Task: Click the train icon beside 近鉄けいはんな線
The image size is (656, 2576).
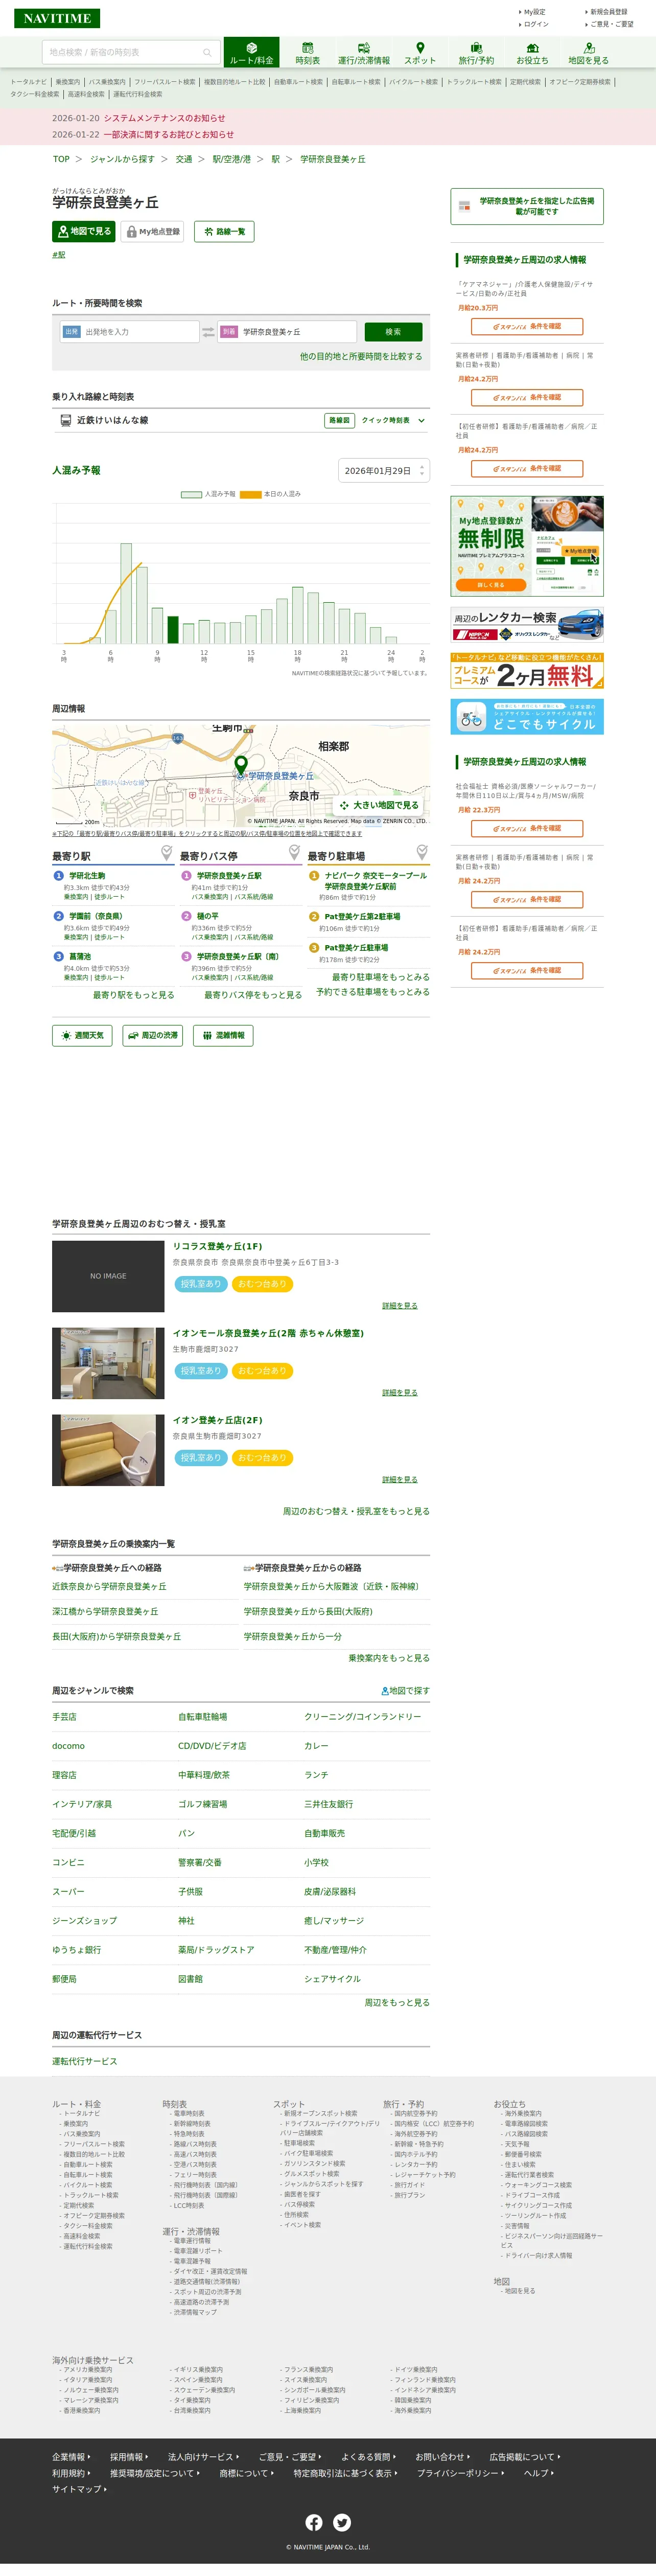Action: [x=66, y=420]
